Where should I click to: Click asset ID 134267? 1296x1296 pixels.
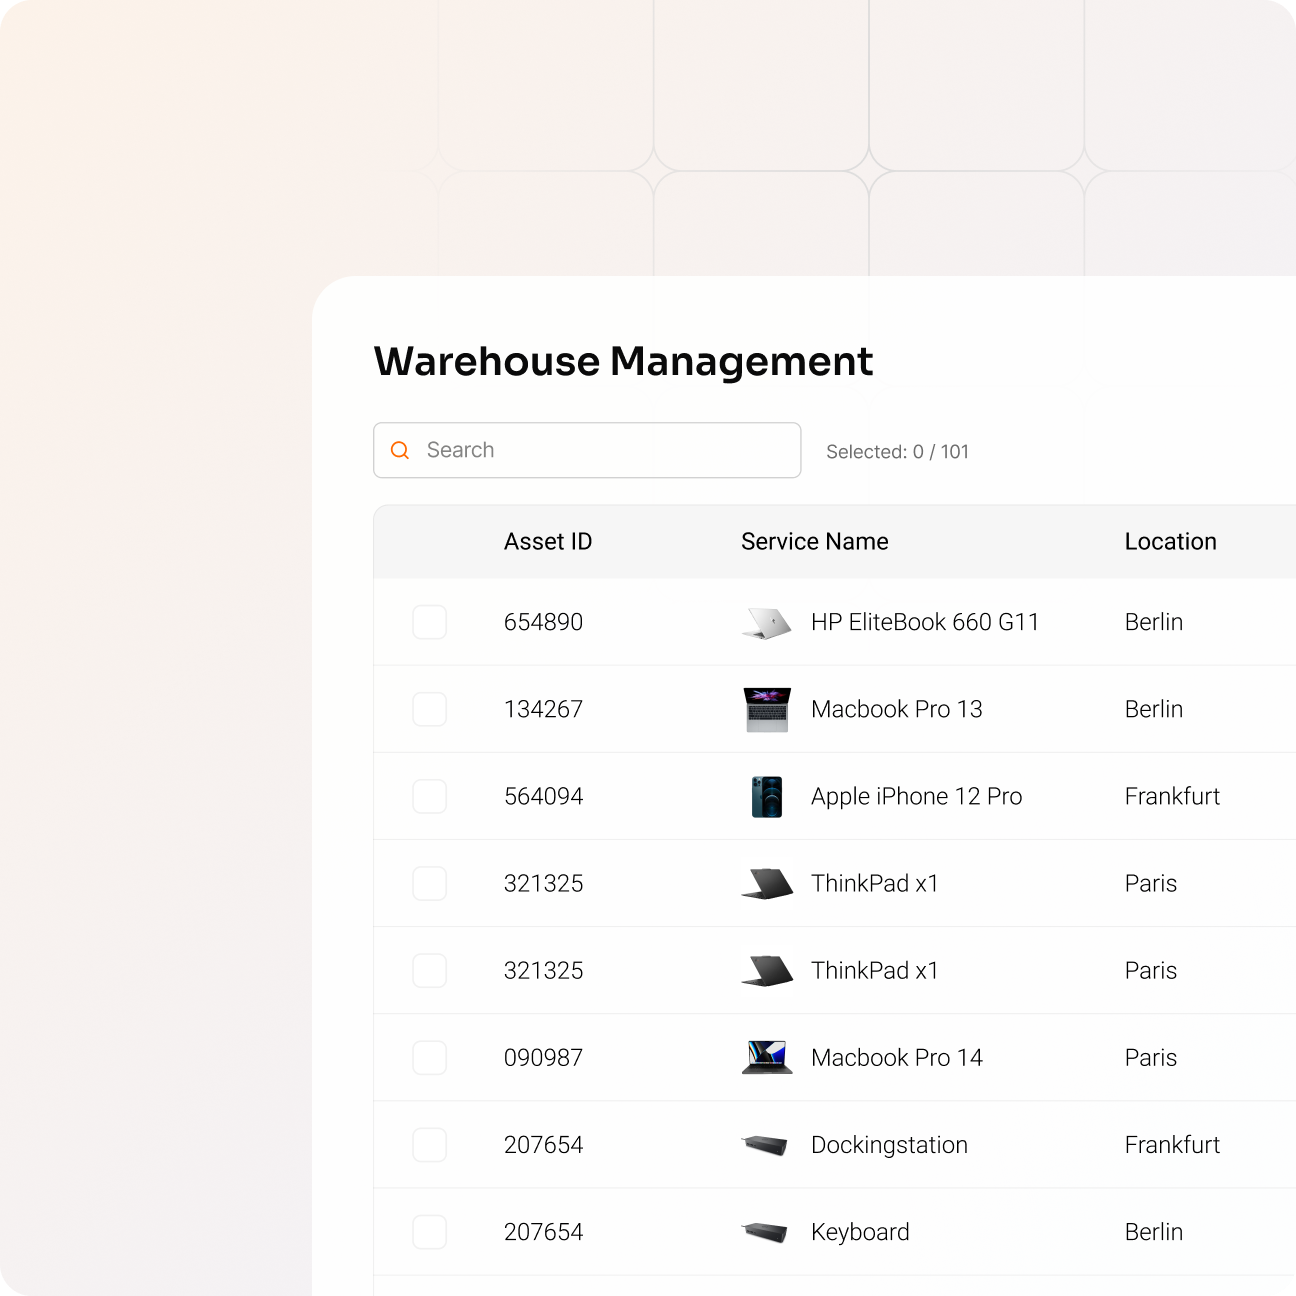543,709
